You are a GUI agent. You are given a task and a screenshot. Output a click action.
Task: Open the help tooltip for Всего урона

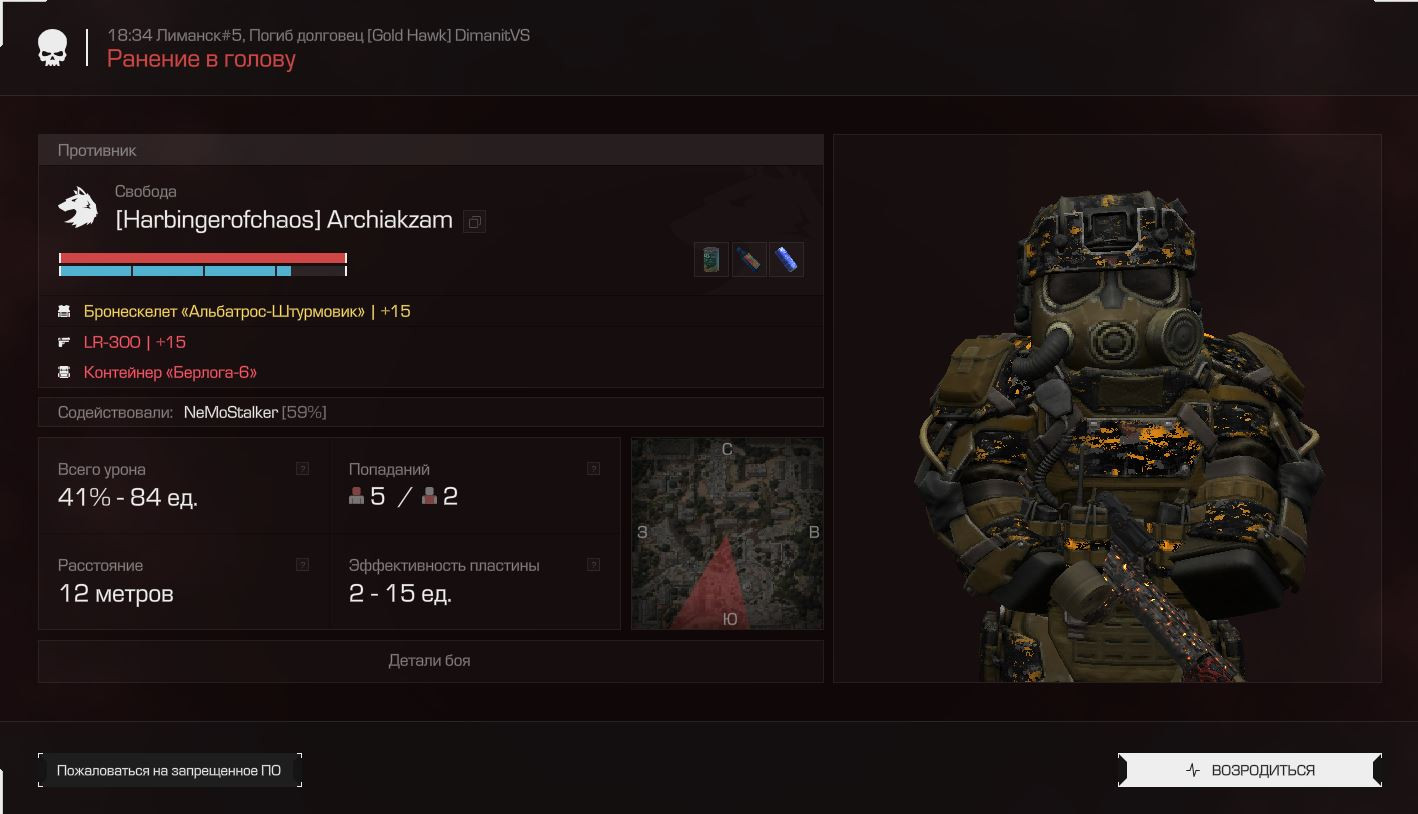click(302, 468)
